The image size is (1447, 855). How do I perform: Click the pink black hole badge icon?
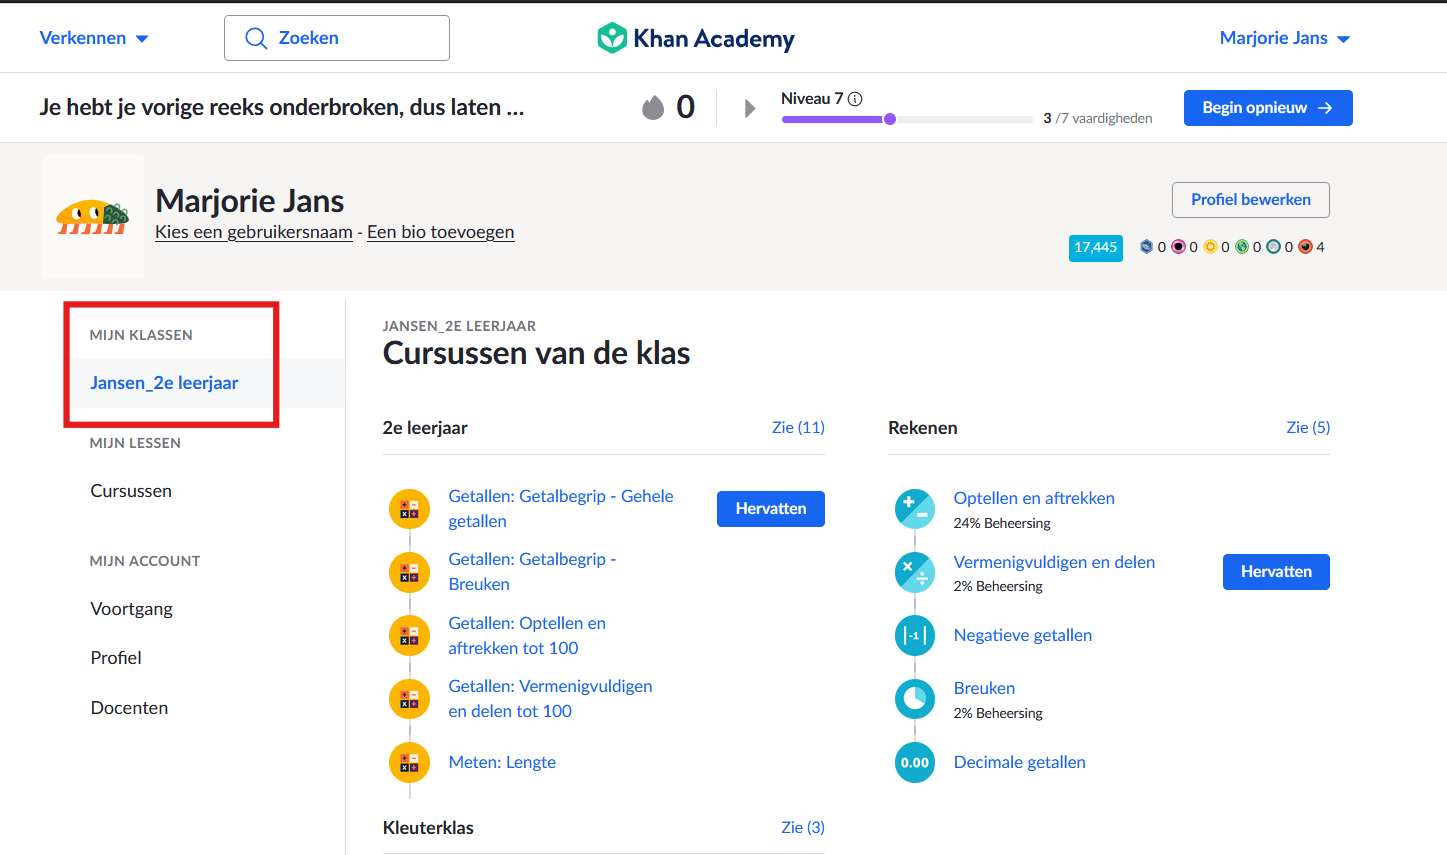pyautogui.click(x=1178, y=247)
